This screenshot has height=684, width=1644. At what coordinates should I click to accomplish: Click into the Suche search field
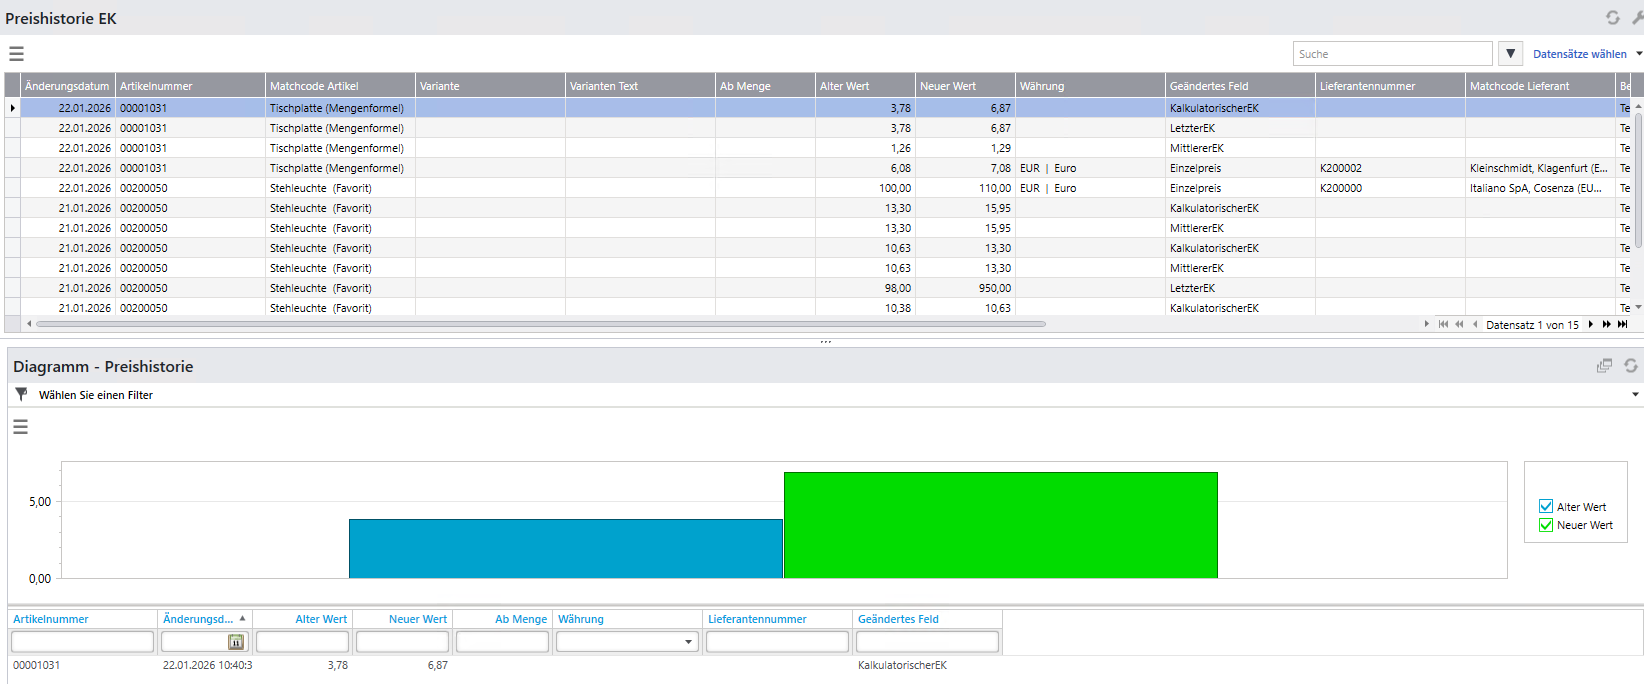pyautogui.click(x=1391, y=54)
